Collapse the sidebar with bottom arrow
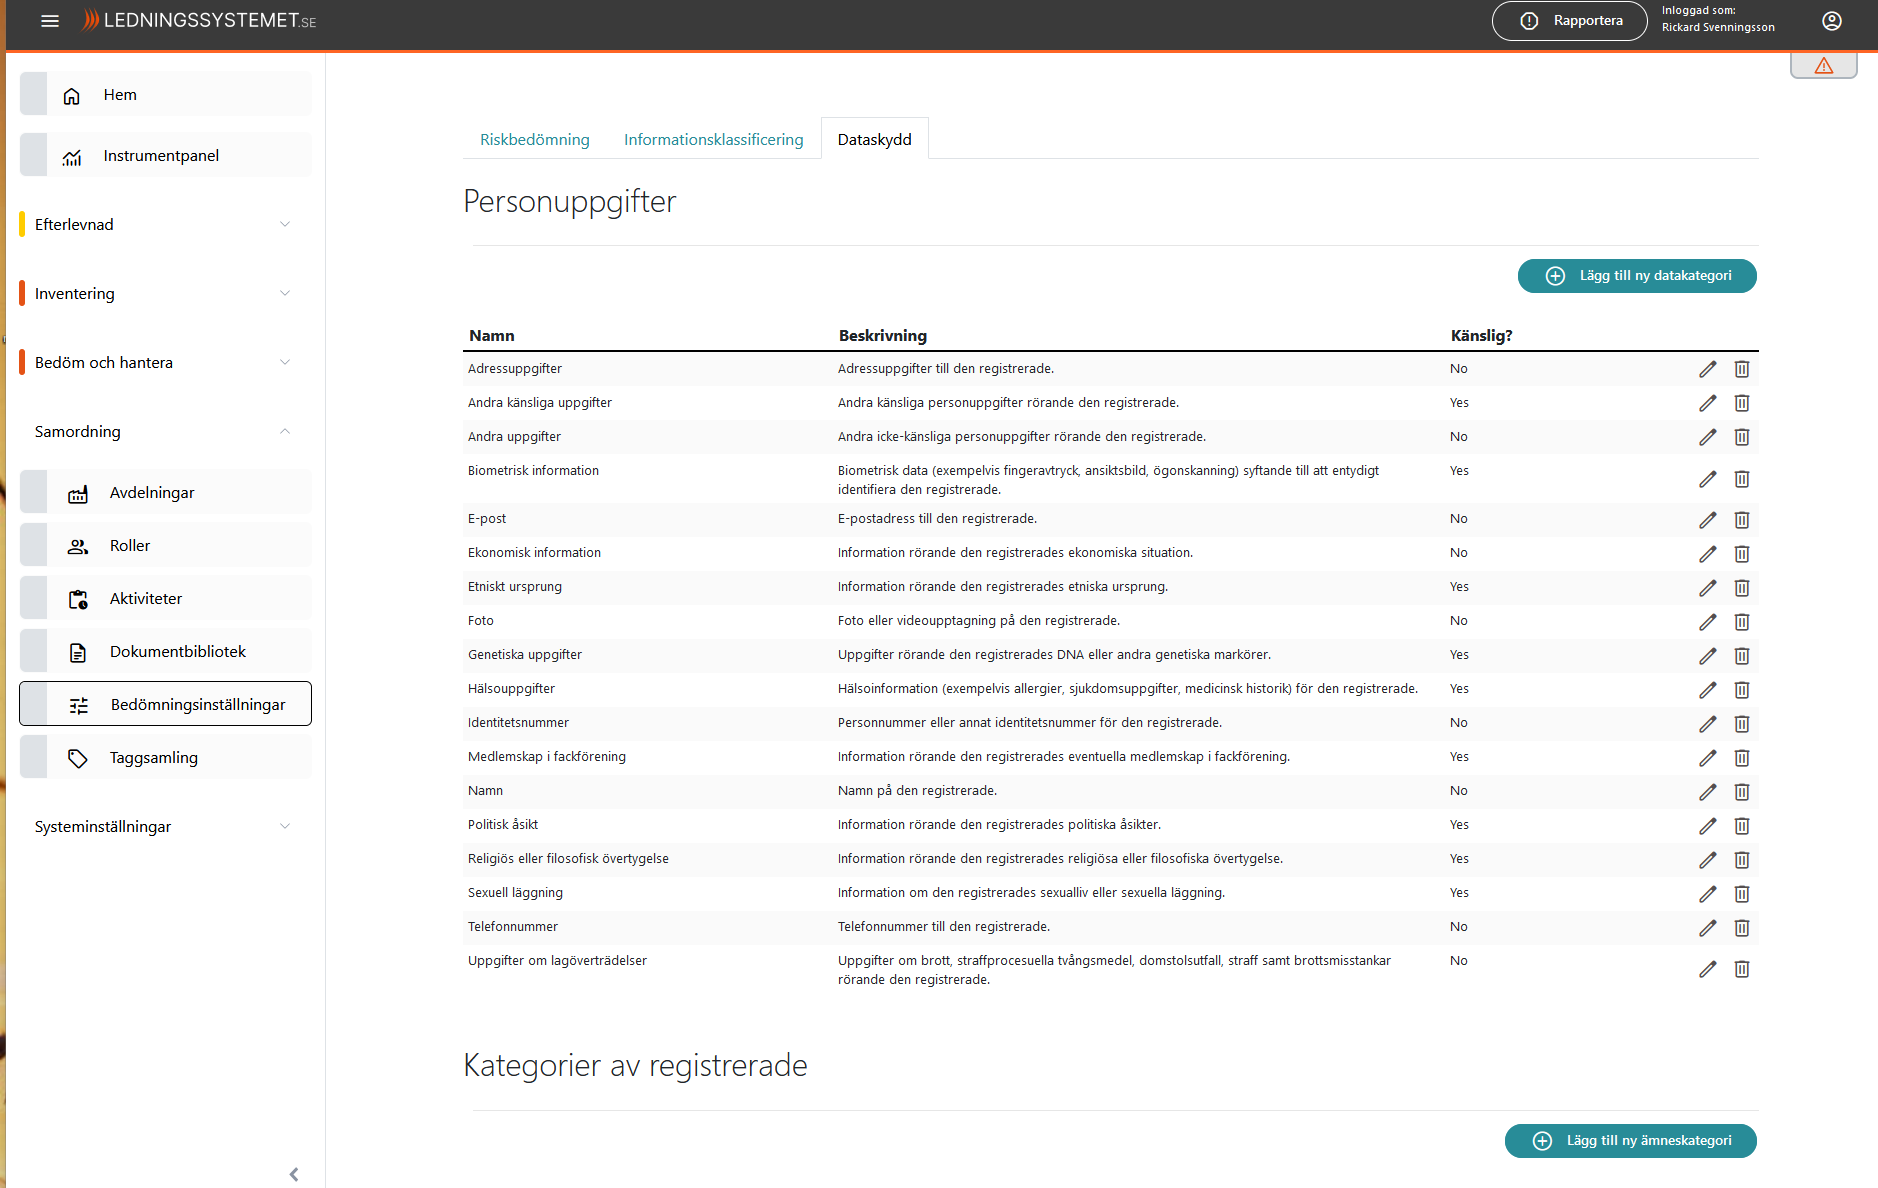 click(293, 1174)
